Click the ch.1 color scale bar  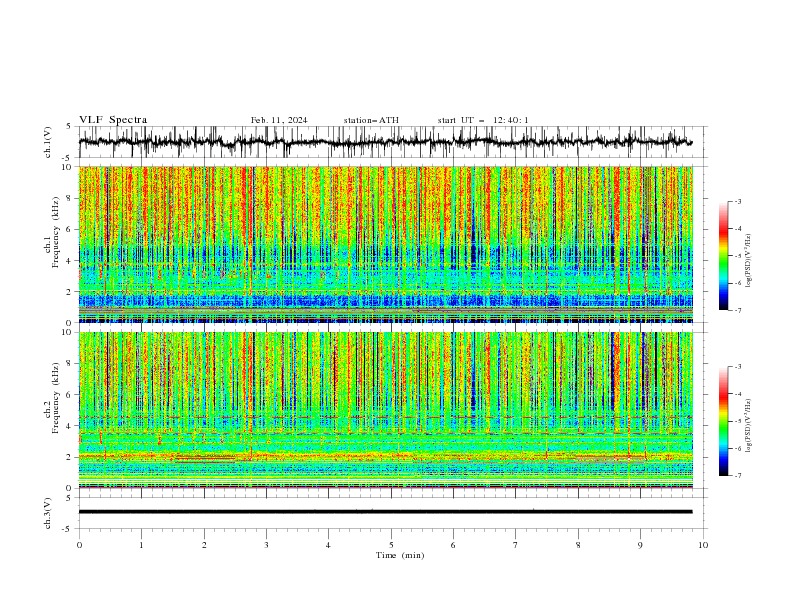click(x=723, y=256)
